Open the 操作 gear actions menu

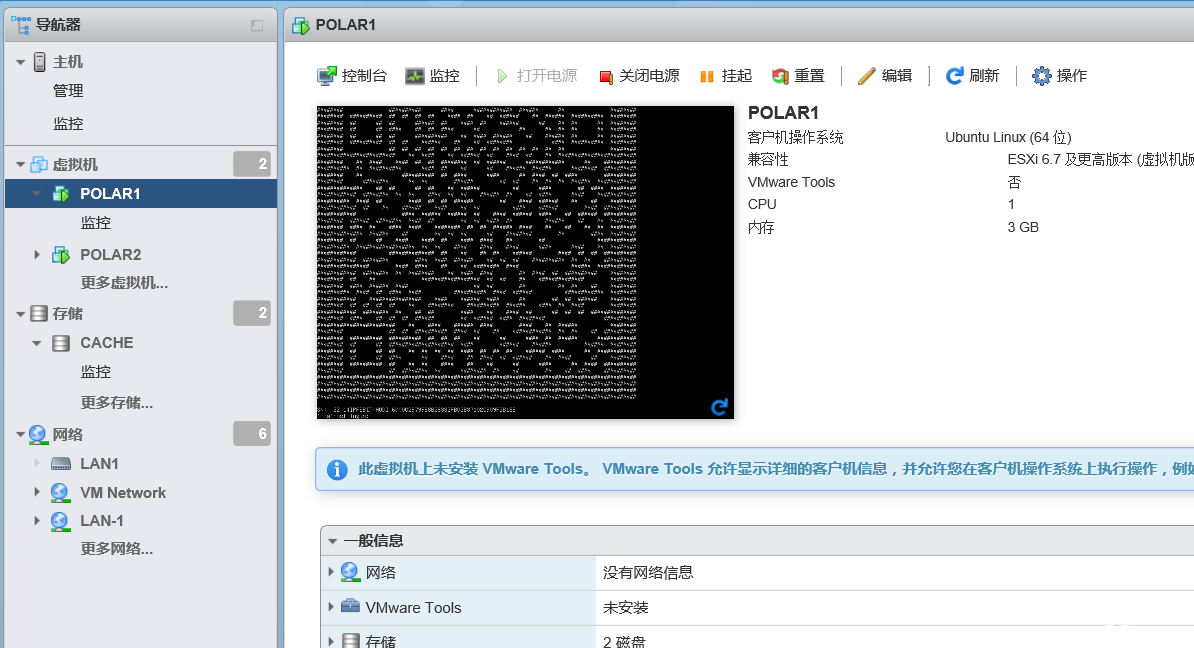click(1042, 76)
